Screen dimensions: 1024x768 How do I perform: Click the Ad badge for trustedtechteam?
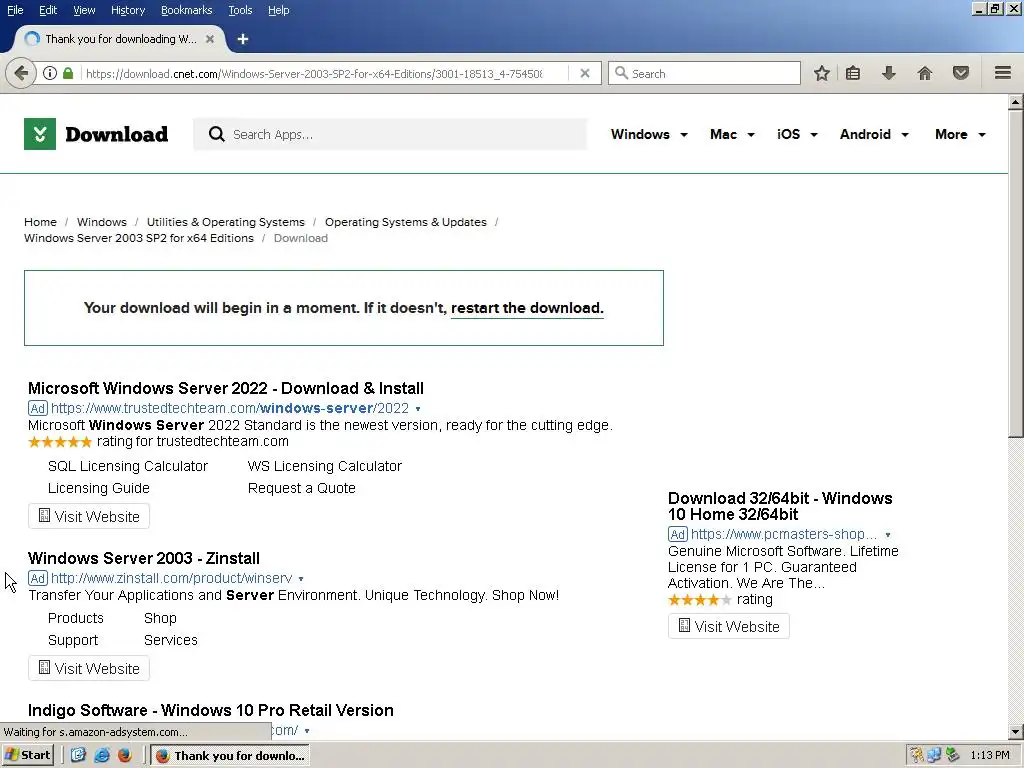(x=37, y=408)
